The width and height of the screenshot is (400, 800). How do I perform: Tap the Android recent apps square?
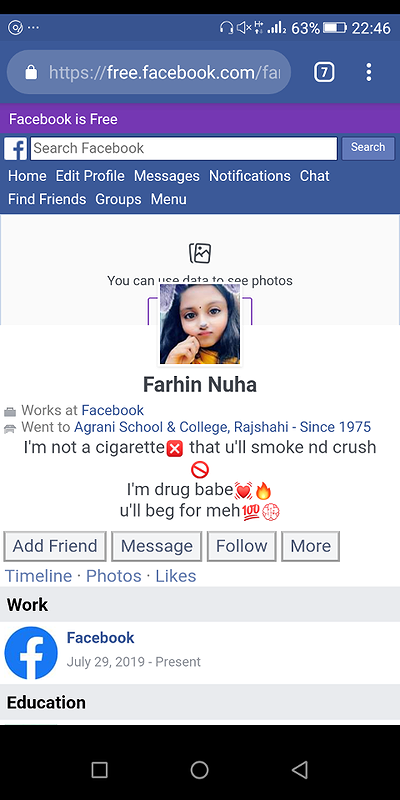pyautogui.click(x=99, y=770)
